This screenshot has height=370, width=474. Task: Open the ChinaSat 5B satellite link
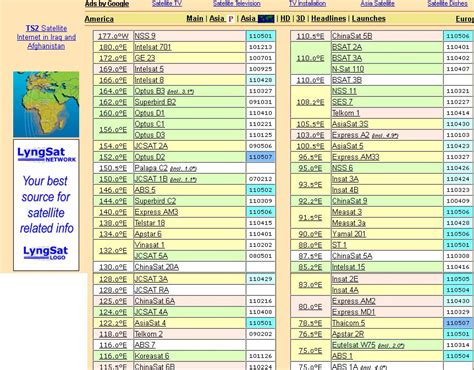352,36
